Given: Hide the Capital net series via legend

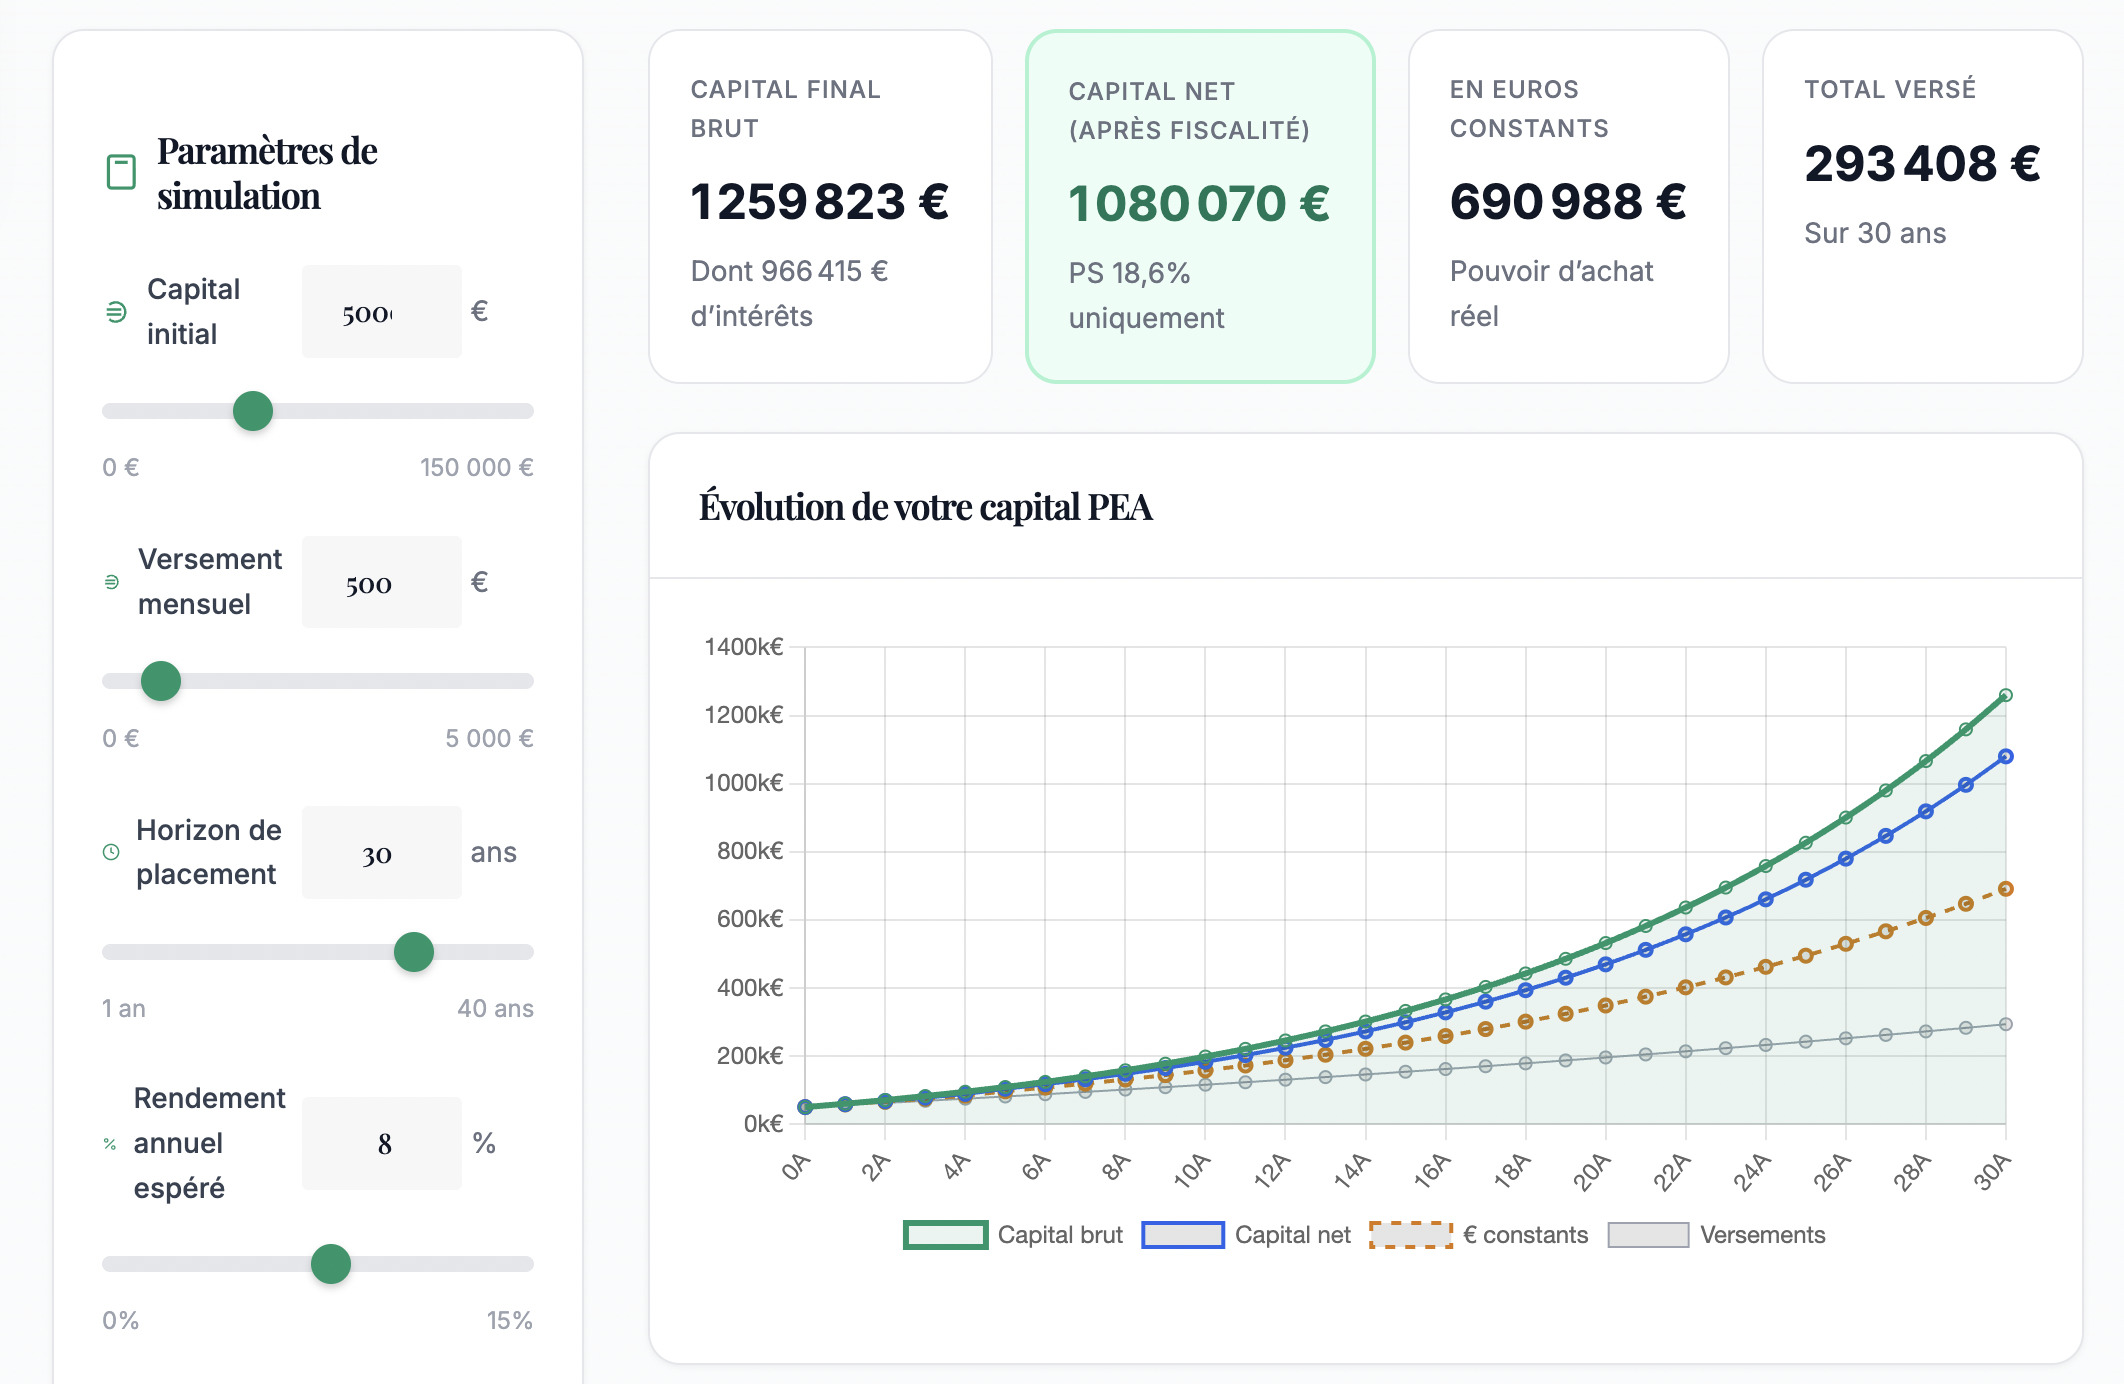Looking at the screenshot, I should pos(1246,1235).
